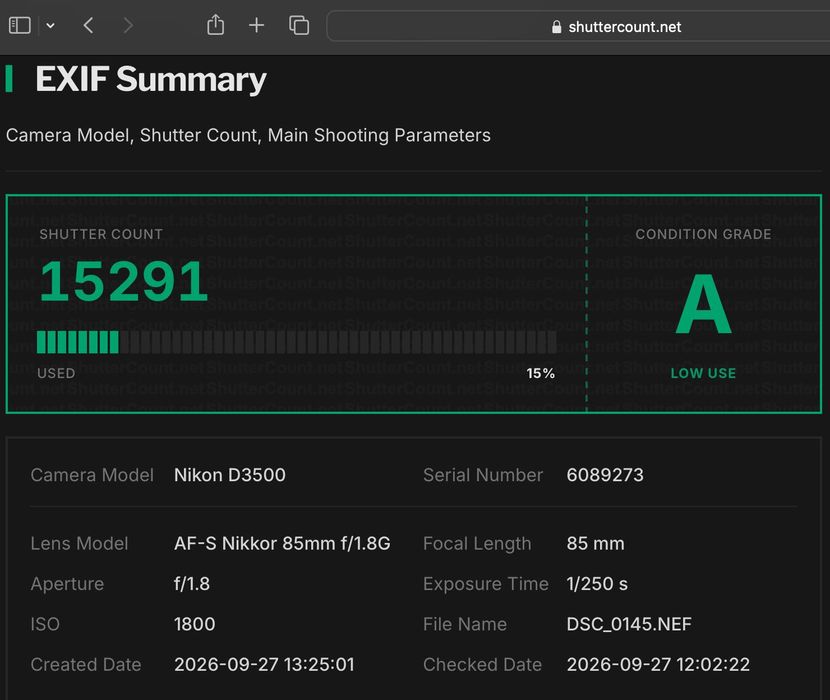Go back to the previous page
The height and width of the screenshot is (700, 830).
(x=88, y=25)
